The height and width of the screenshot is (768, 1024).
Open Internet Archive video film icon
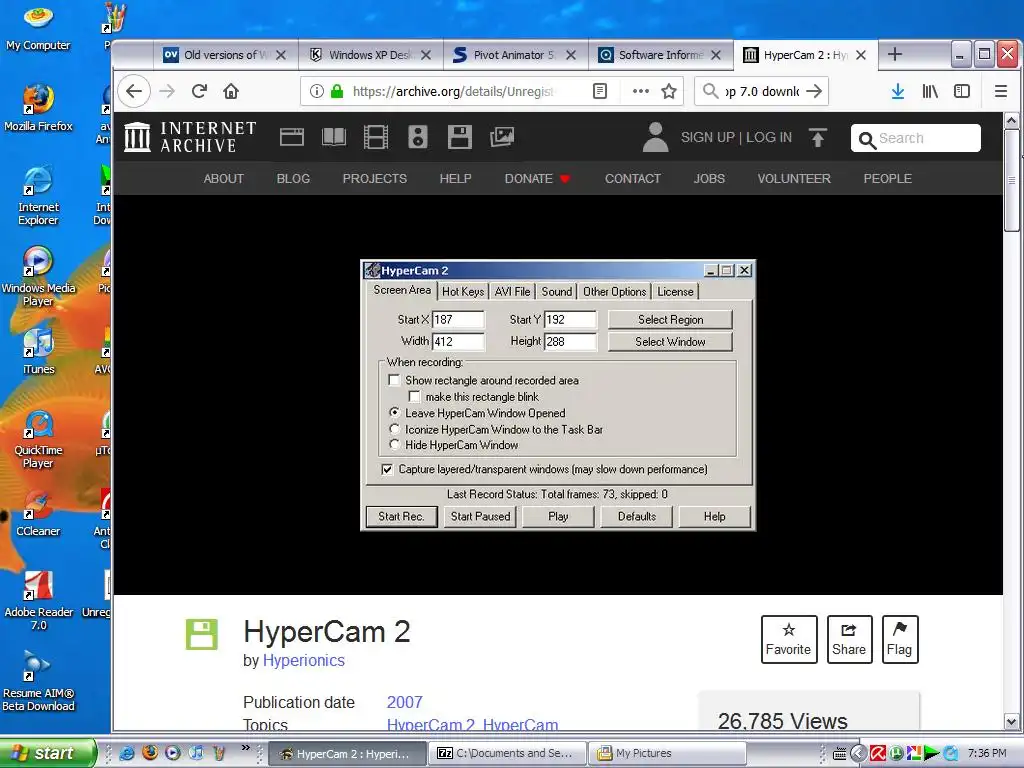[x=376, y=137]
